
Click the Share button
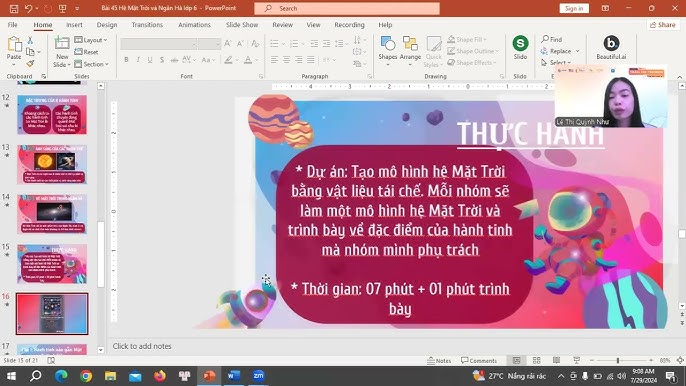pos(663,25)
